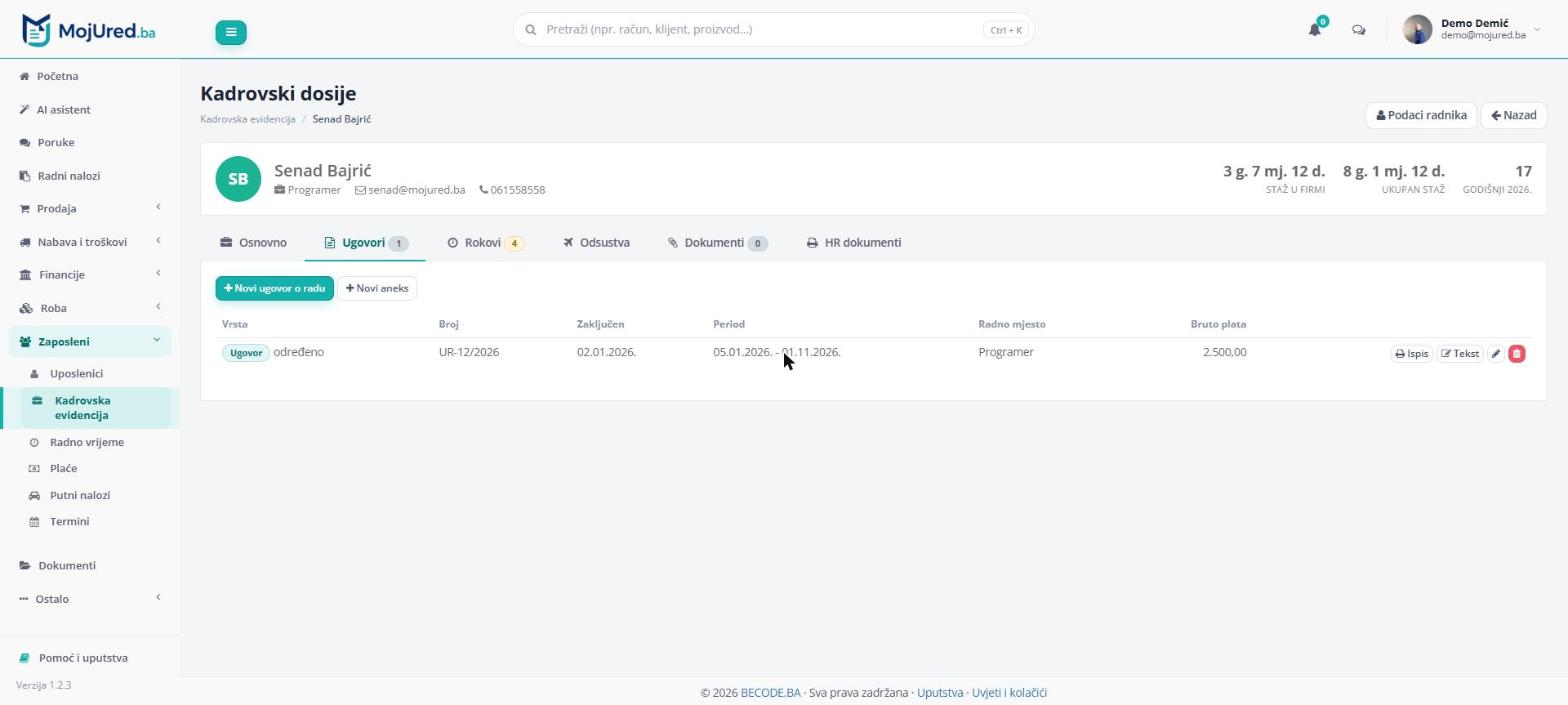Open Poruke in sidebar
This screenshot has width=1568, height=705.
tap(55, 142)
